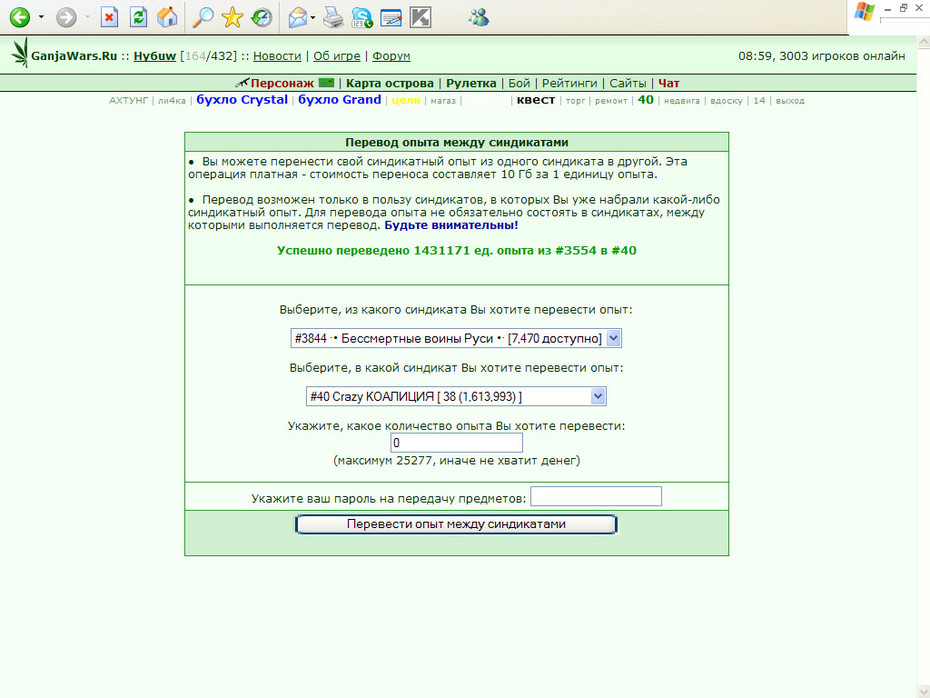
Task: Click the page scrollbar down arrow
Action: 923,691
